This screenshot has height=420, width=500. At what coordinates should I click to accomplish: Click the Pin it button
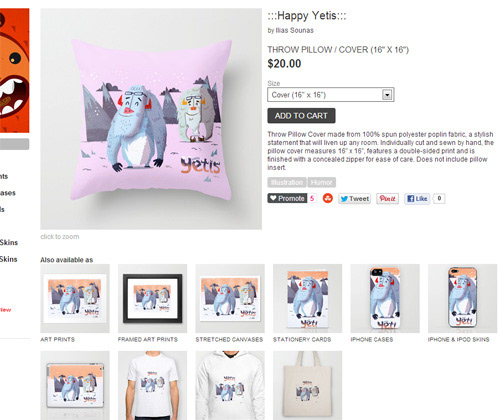387,199
